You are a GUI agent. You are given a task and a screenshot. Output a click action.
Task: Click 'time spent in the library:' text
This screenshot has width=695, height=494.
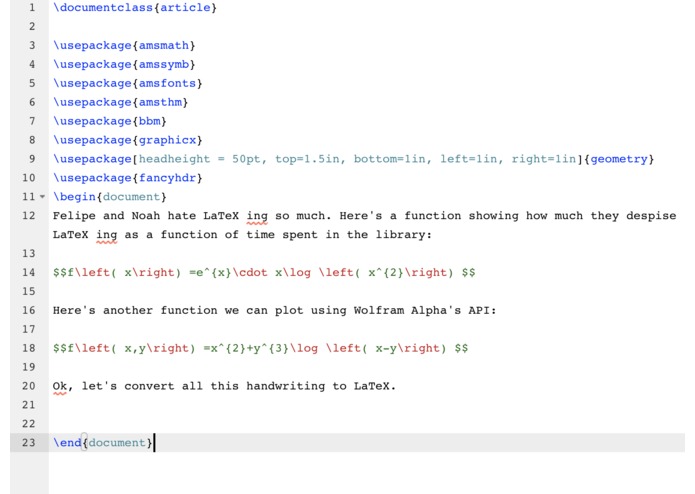pos(339,235)
